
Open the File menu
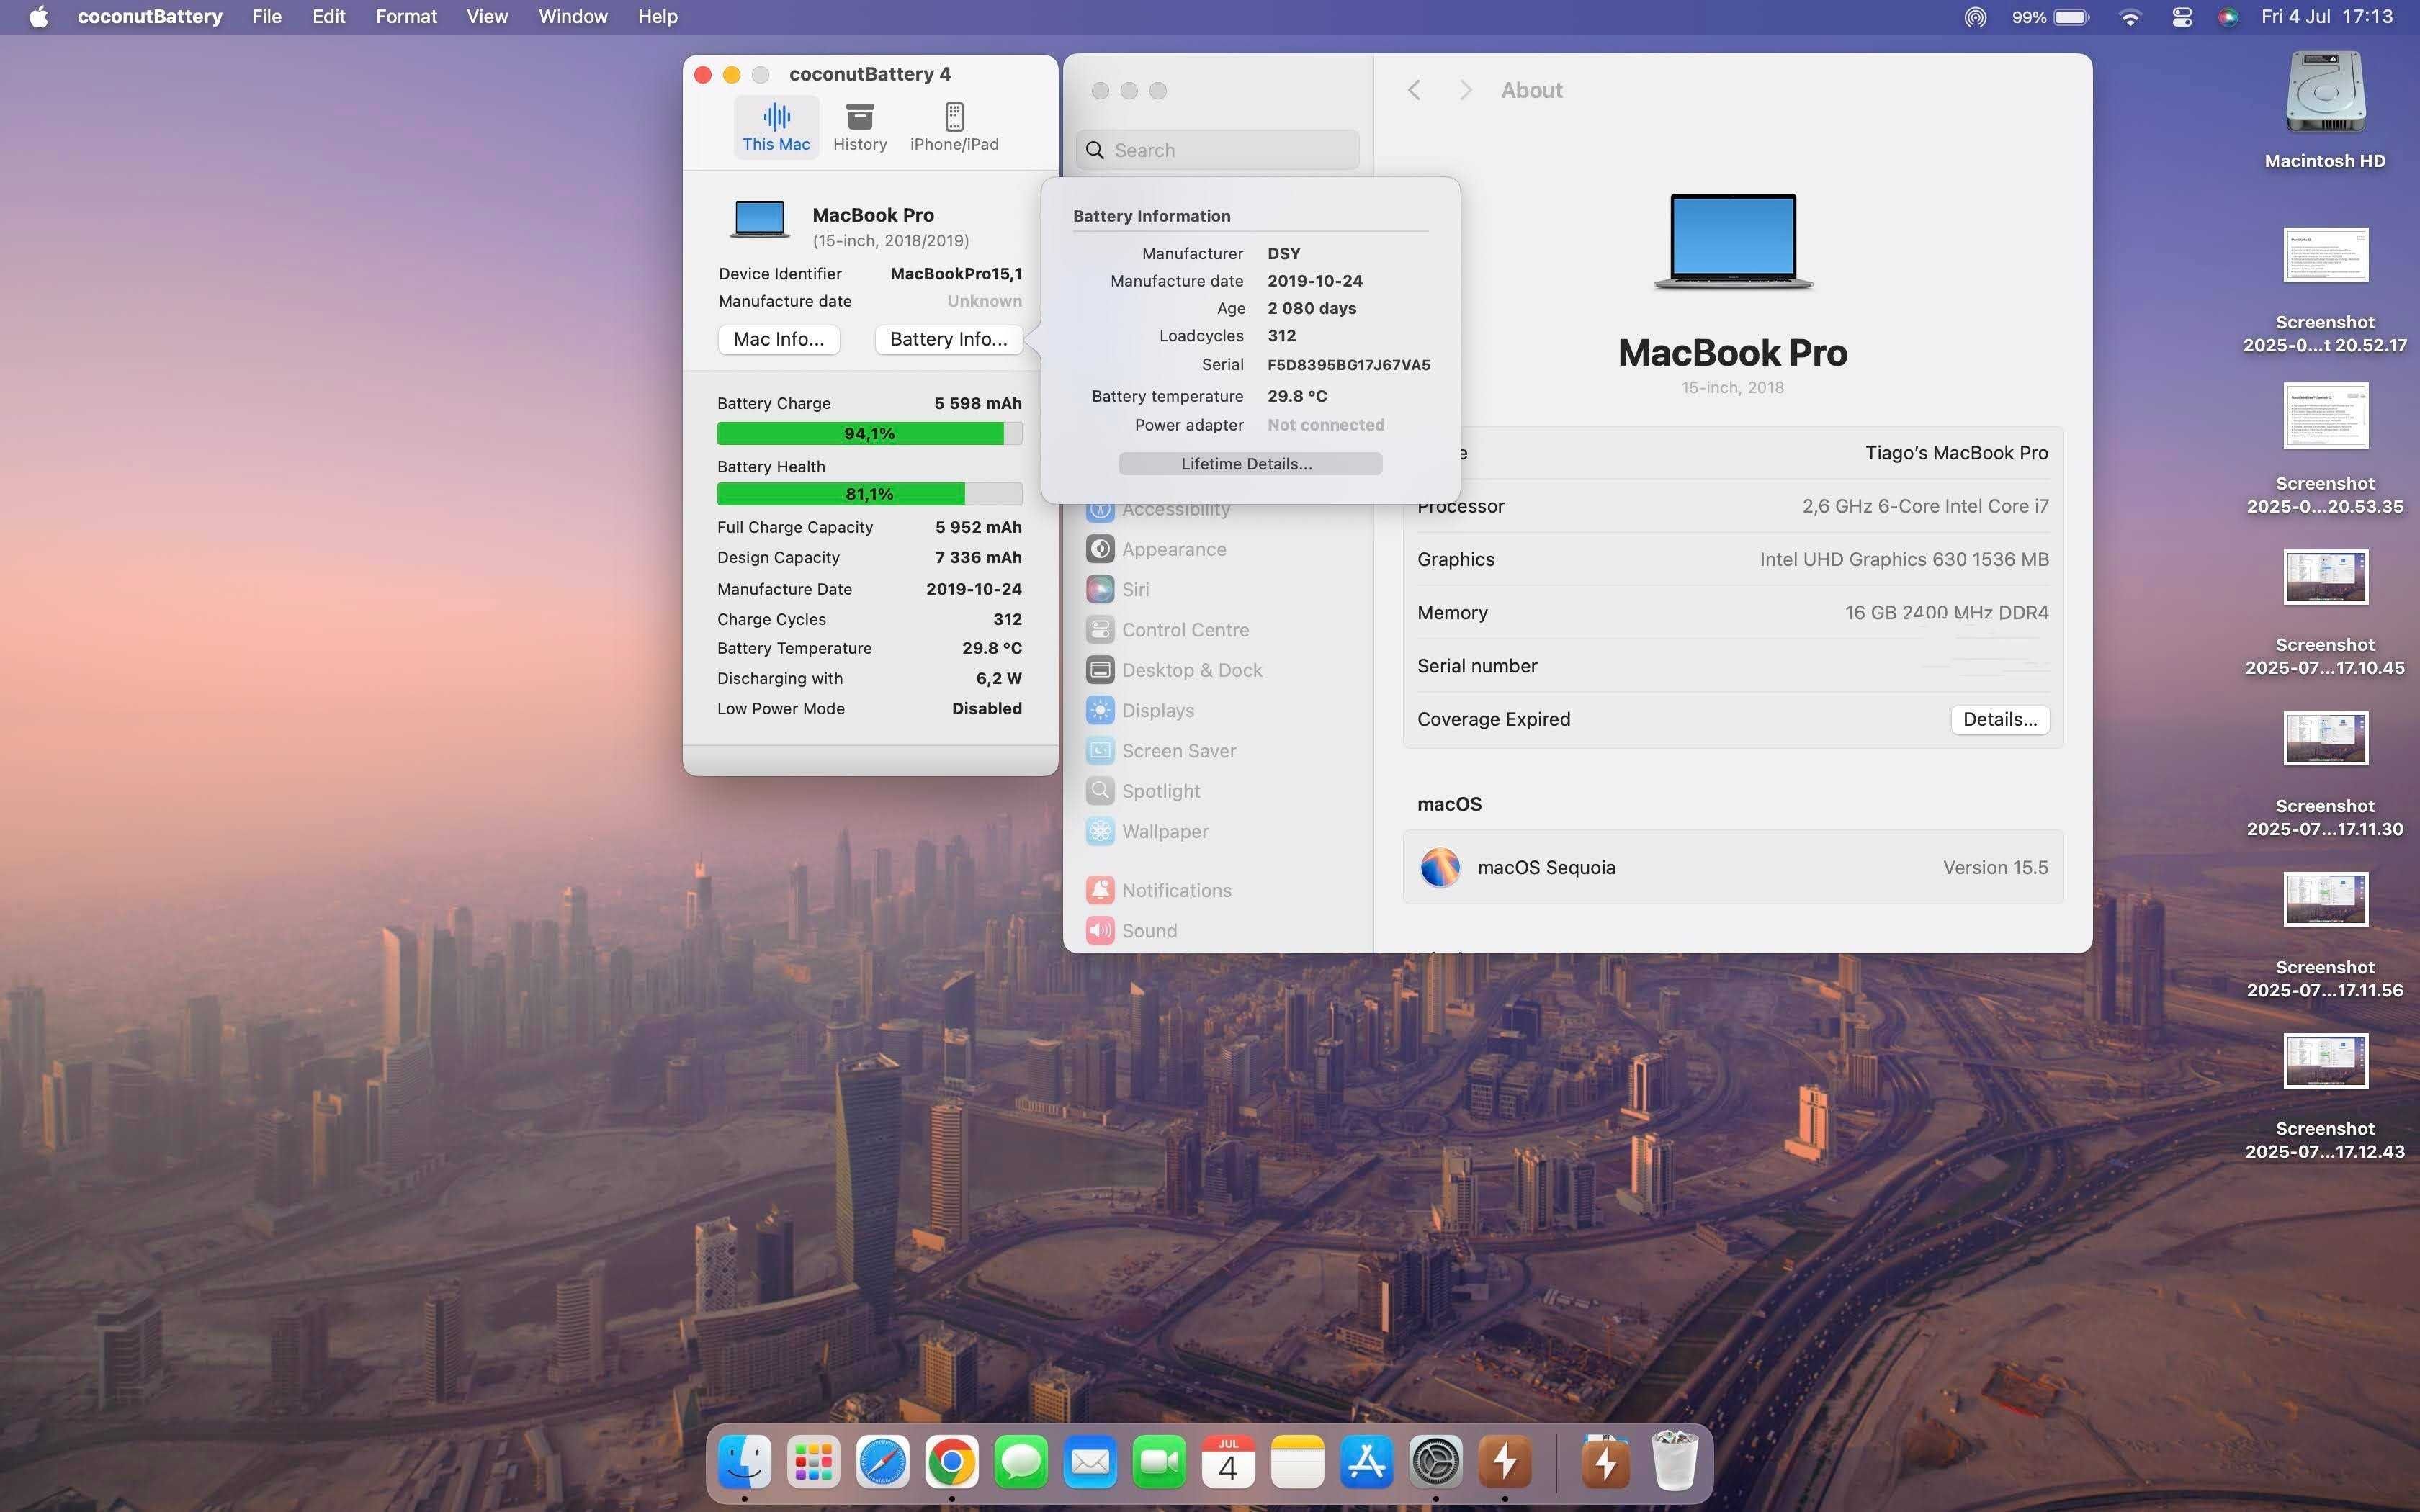pyautogui.click(x=266, y=17)
